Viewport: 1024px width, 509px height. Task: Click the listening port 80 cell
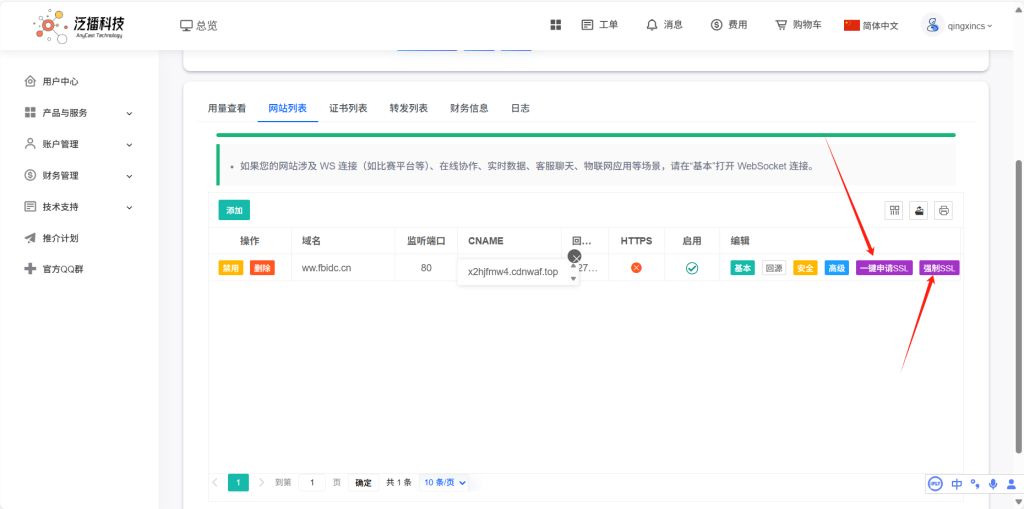pos(426,268)
